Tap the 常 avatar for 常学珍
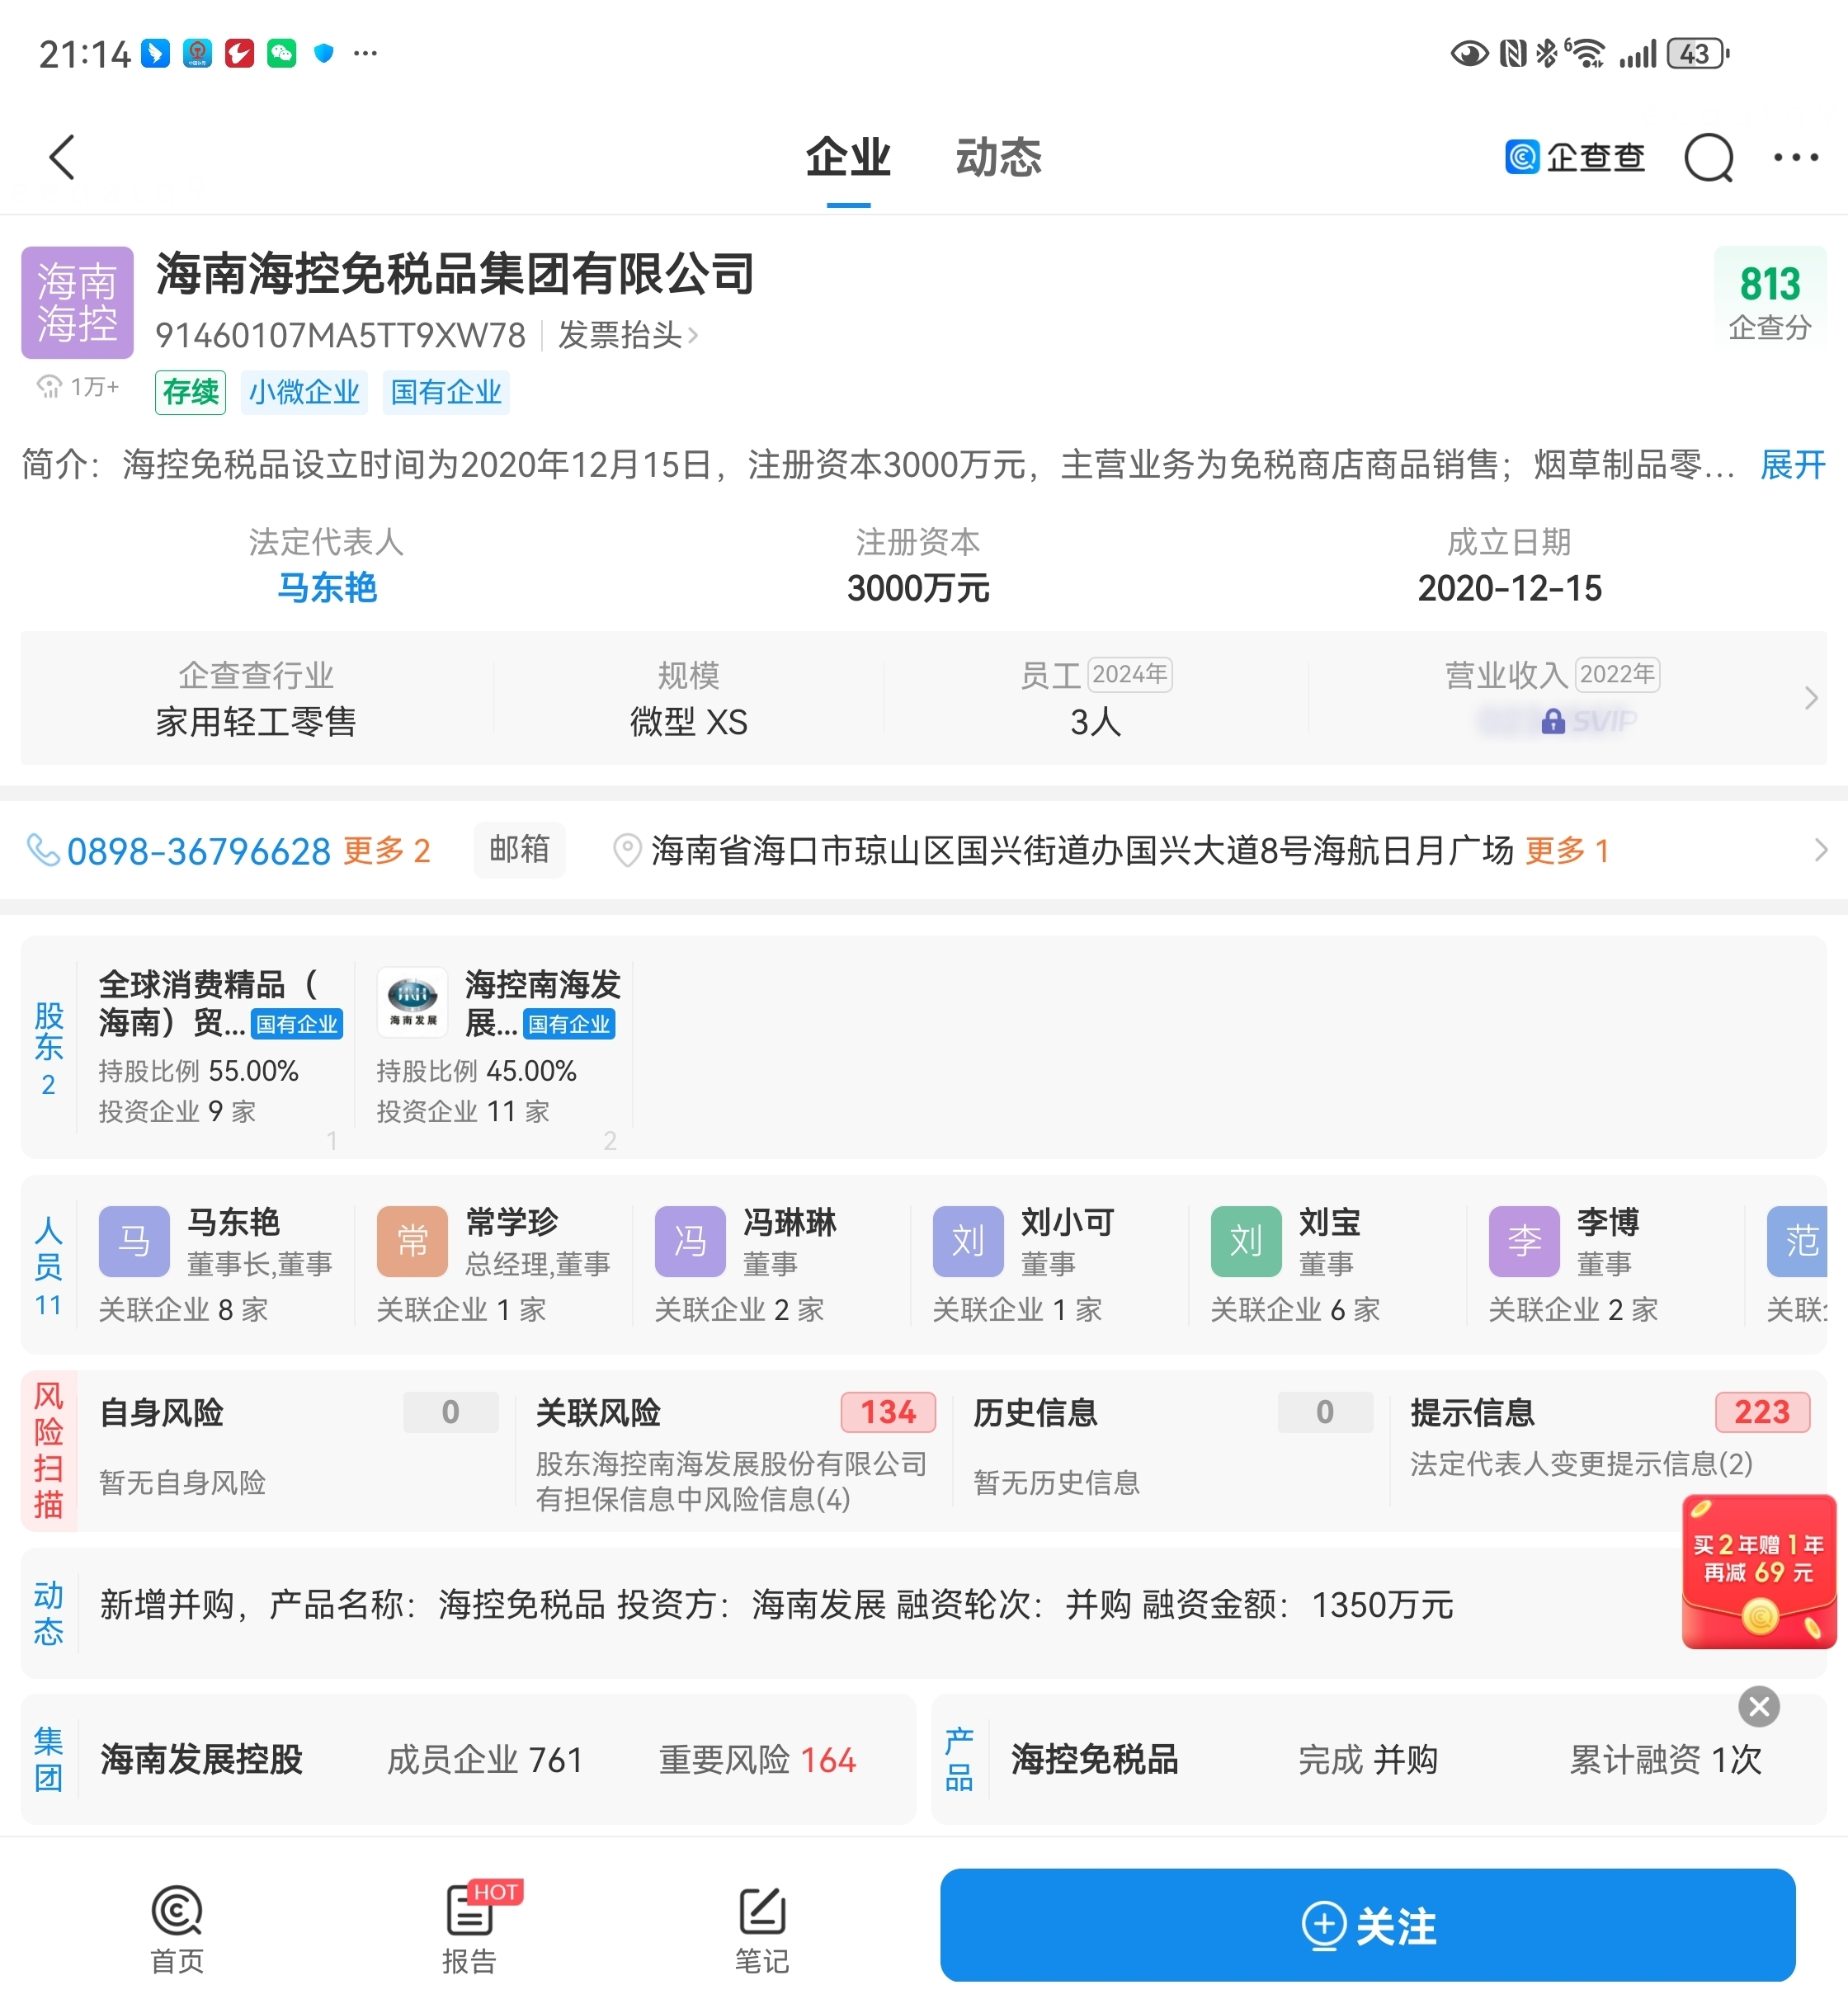 tap(412, 1241)
